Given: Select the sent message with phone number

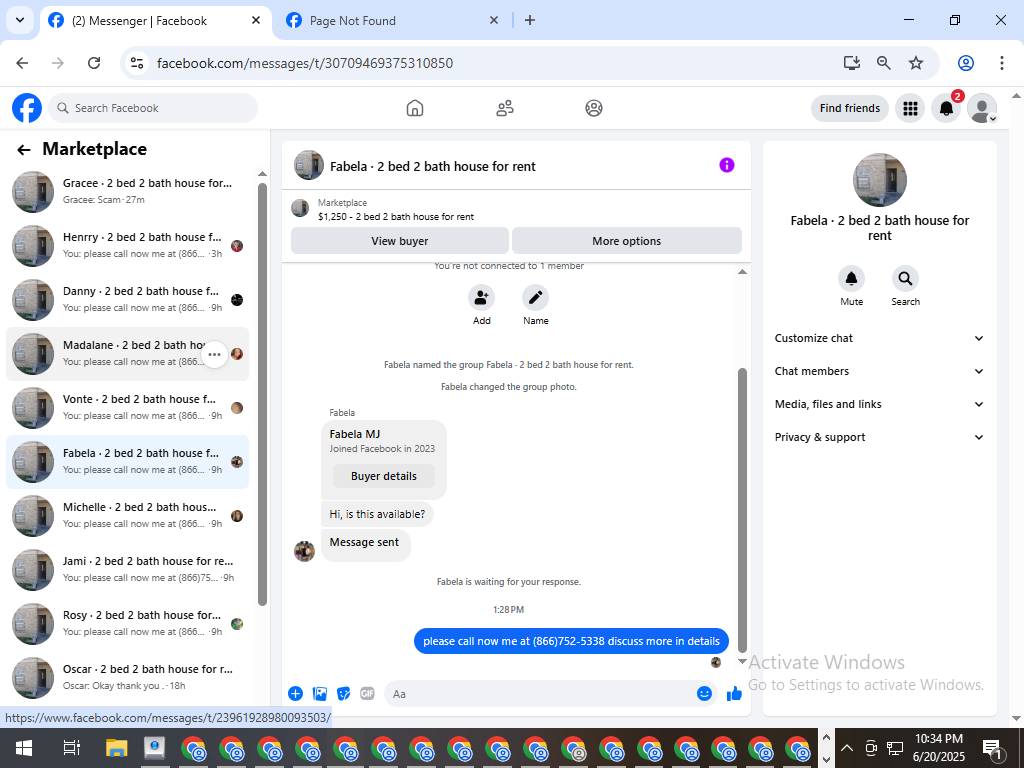Looking at the screenshot, I should (571, 641).
